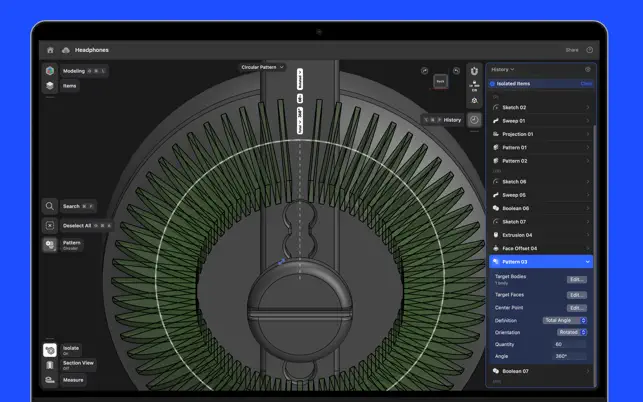Click the Boolean 07 feature icon

(496, 371)
